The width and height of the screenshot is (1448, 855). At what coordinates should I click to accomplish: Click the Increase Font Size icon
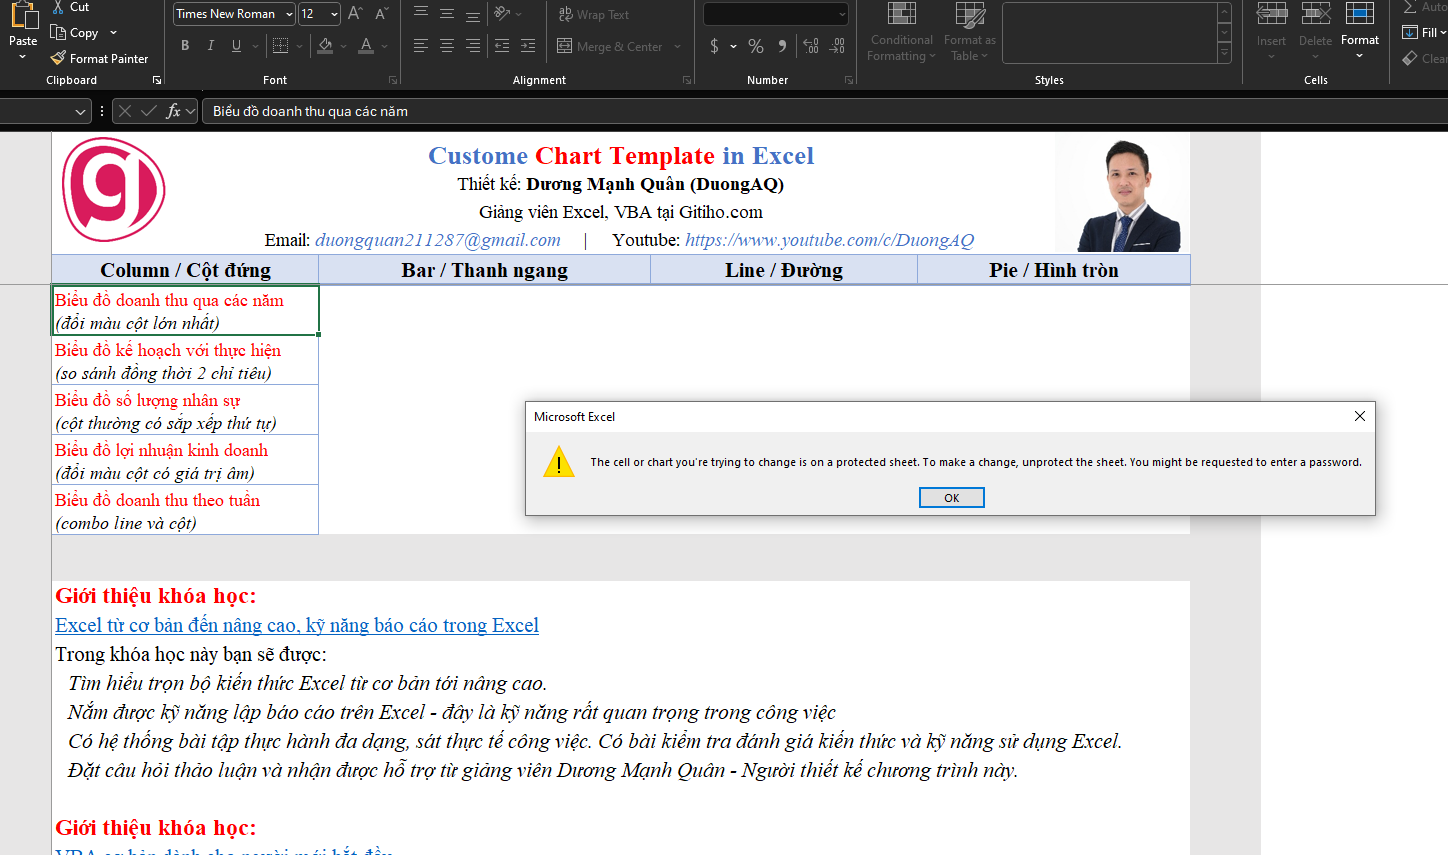point(355,14)
